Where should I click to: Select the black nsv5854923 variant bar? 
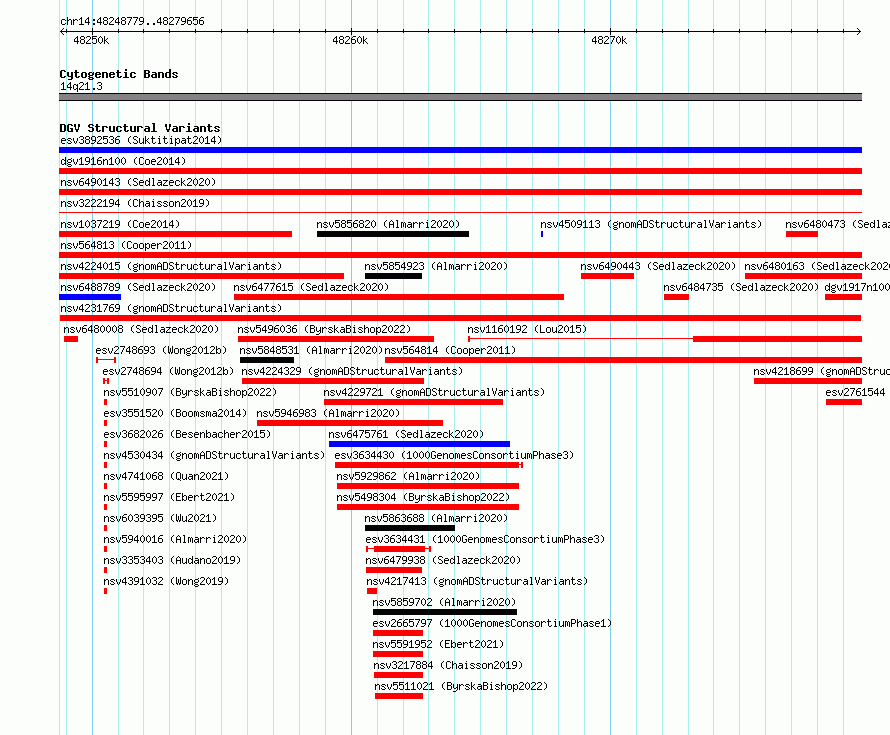point(393,276)
